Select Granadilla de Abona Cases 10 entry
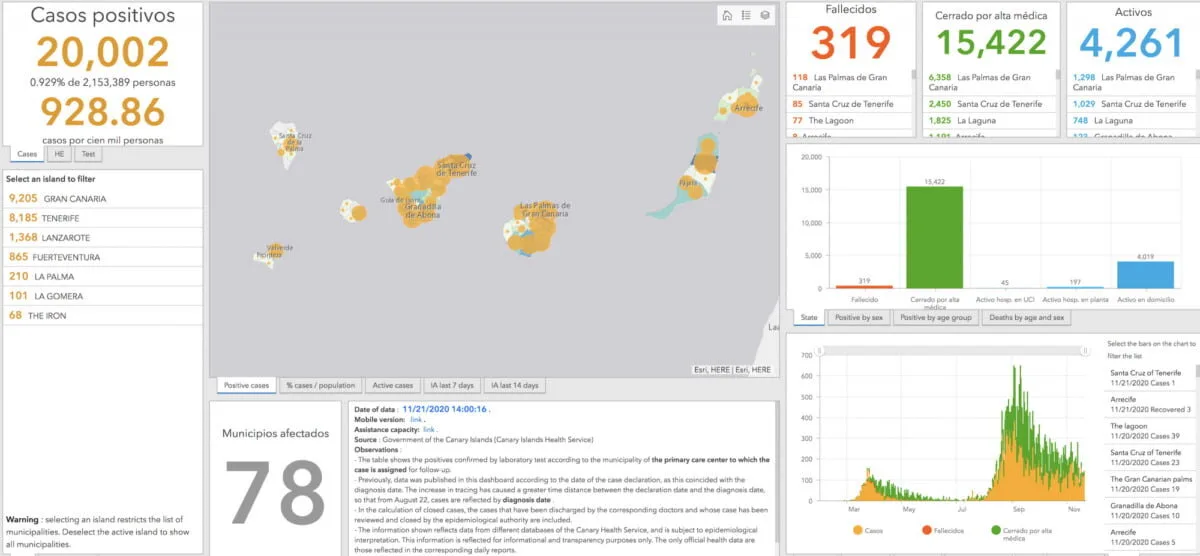The height and width of the screenshot is (556, 1200). click(1150, 510)
